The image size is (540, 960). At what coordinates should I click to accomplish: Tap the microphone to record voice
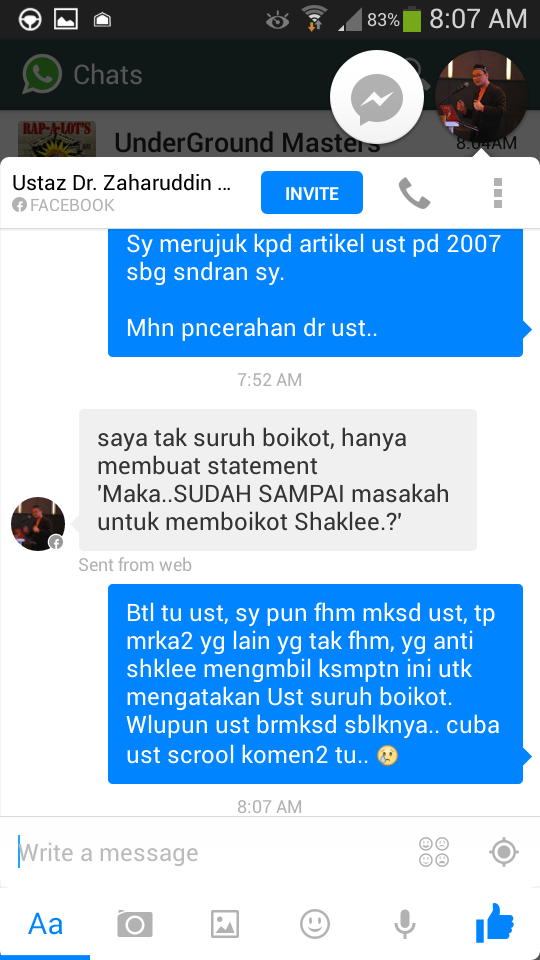click(405, 924)
